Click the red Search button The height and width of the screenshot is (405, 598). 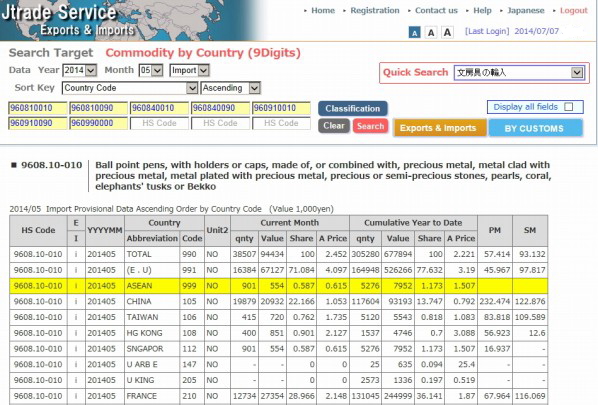pos(370,126)
